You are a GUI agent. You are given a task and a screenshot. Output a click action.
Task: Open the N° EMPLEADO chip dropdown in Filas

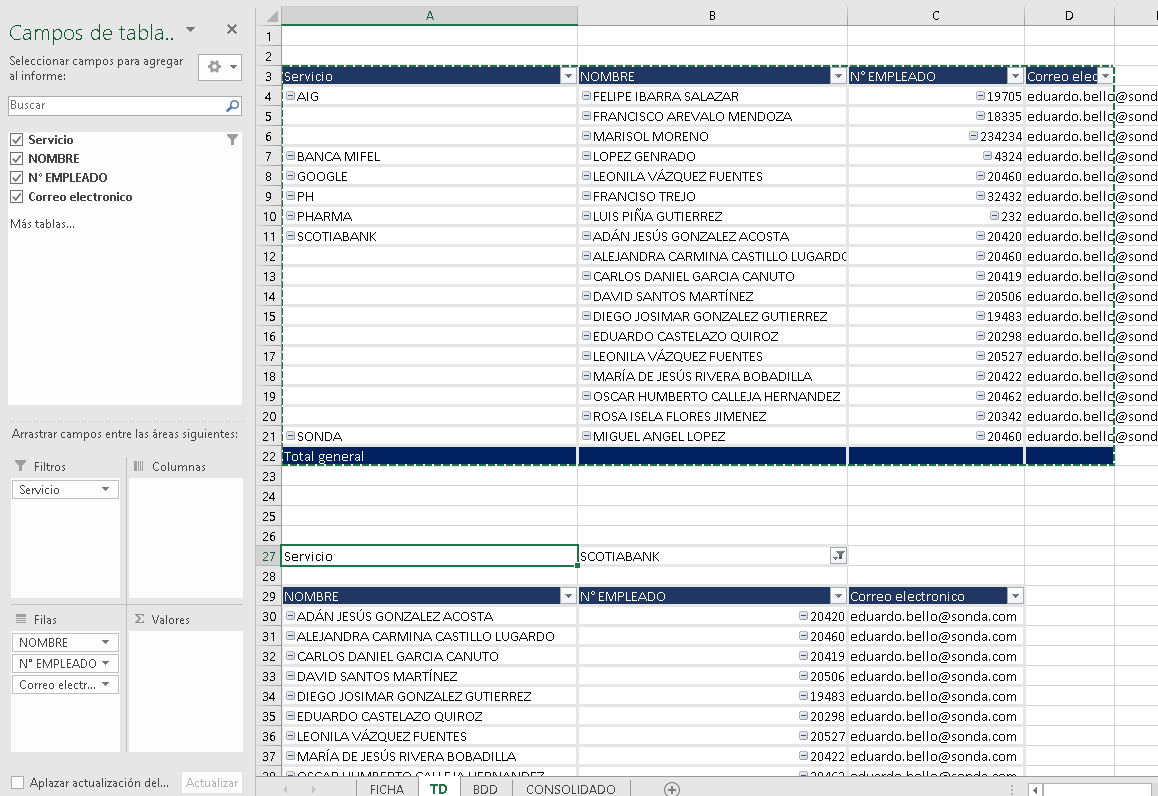click(x=106, y=663)
